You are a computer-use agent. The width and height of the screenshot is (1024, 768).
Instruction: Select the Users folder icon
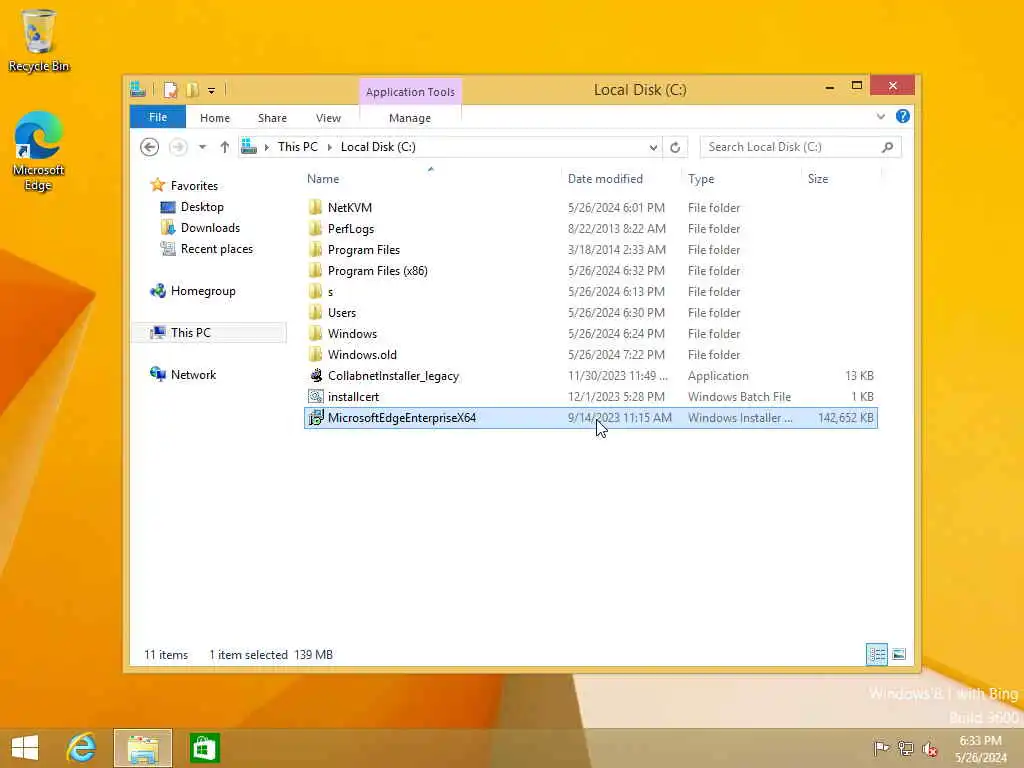315,313
